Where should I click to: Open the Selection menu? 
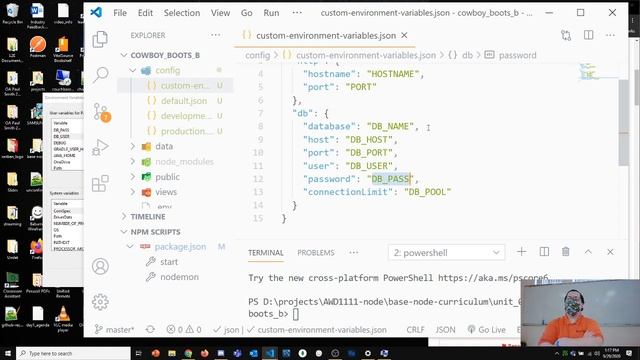[x=182, y=13]
